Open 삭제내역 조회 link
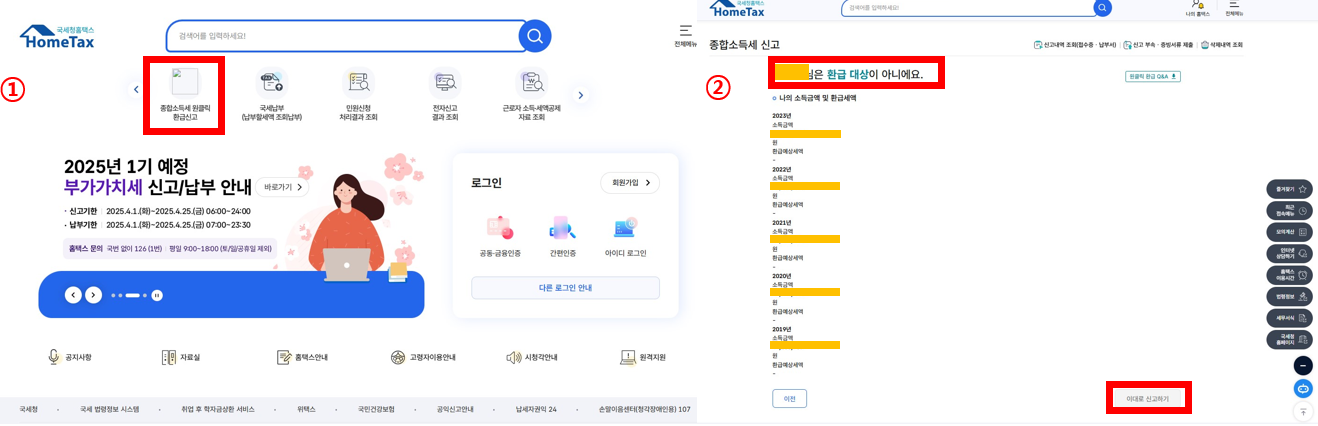 pyautogui.click(x=1222, y=45)
